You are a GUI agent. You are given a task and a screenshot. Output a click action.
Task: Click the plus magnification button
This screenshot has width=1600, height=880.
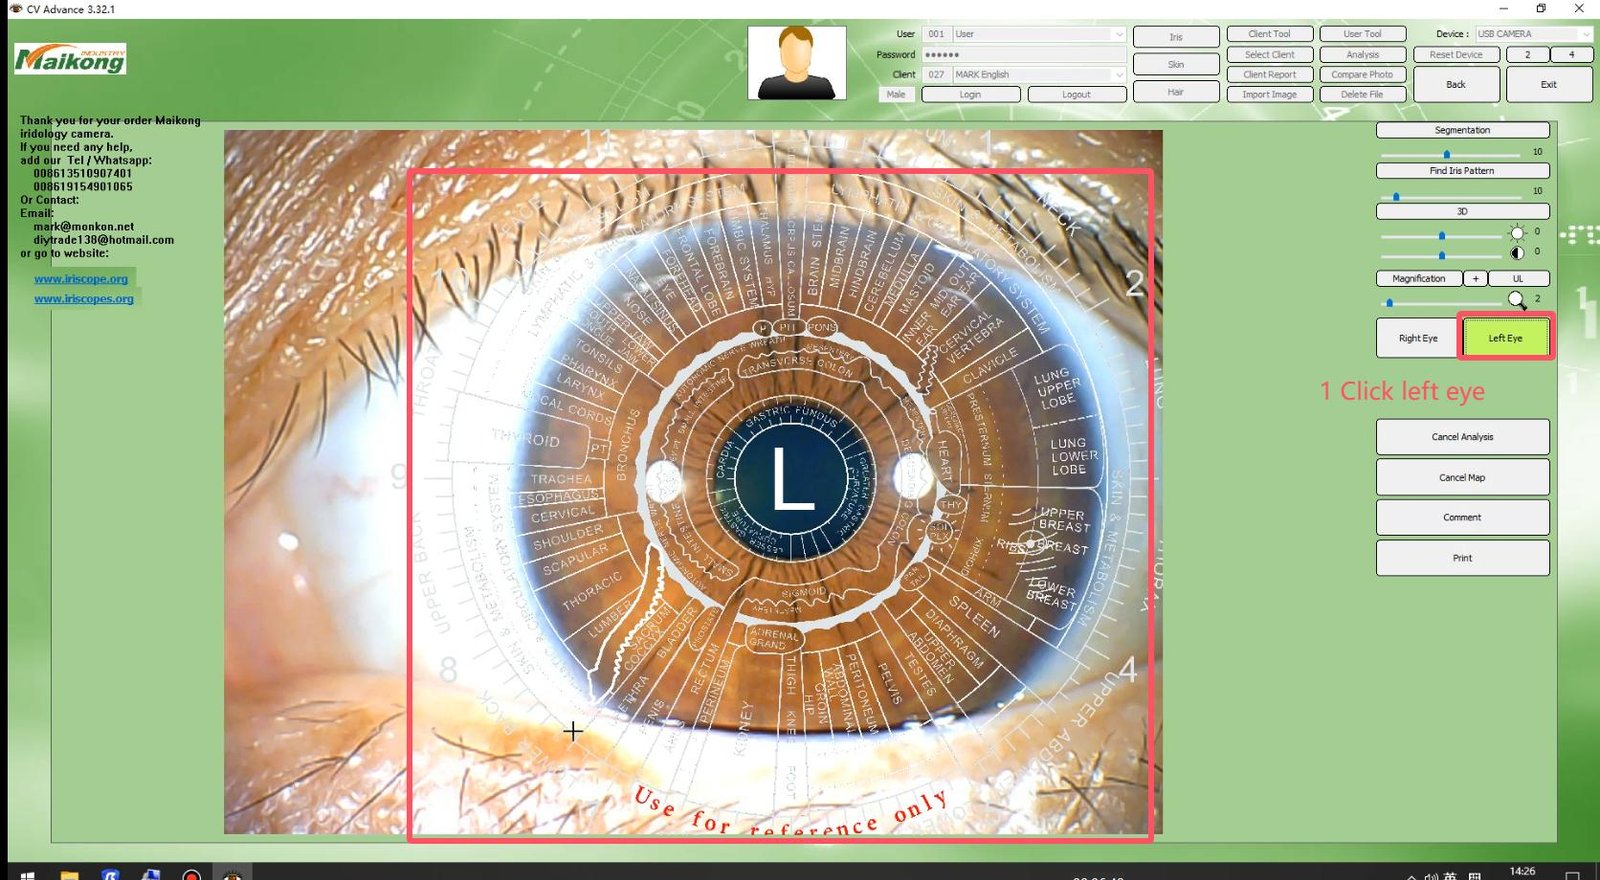coord(1476,278)
